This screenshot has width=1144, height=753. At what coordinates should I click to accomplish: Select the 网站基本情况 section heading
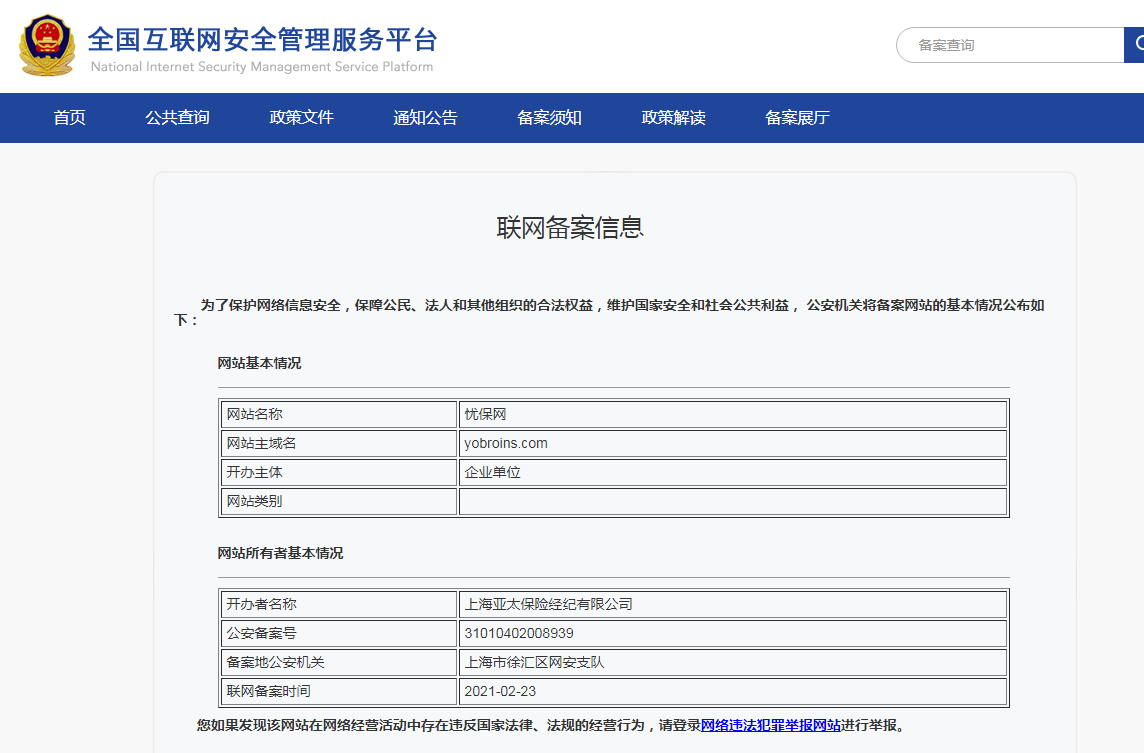[x=259, y=363]
